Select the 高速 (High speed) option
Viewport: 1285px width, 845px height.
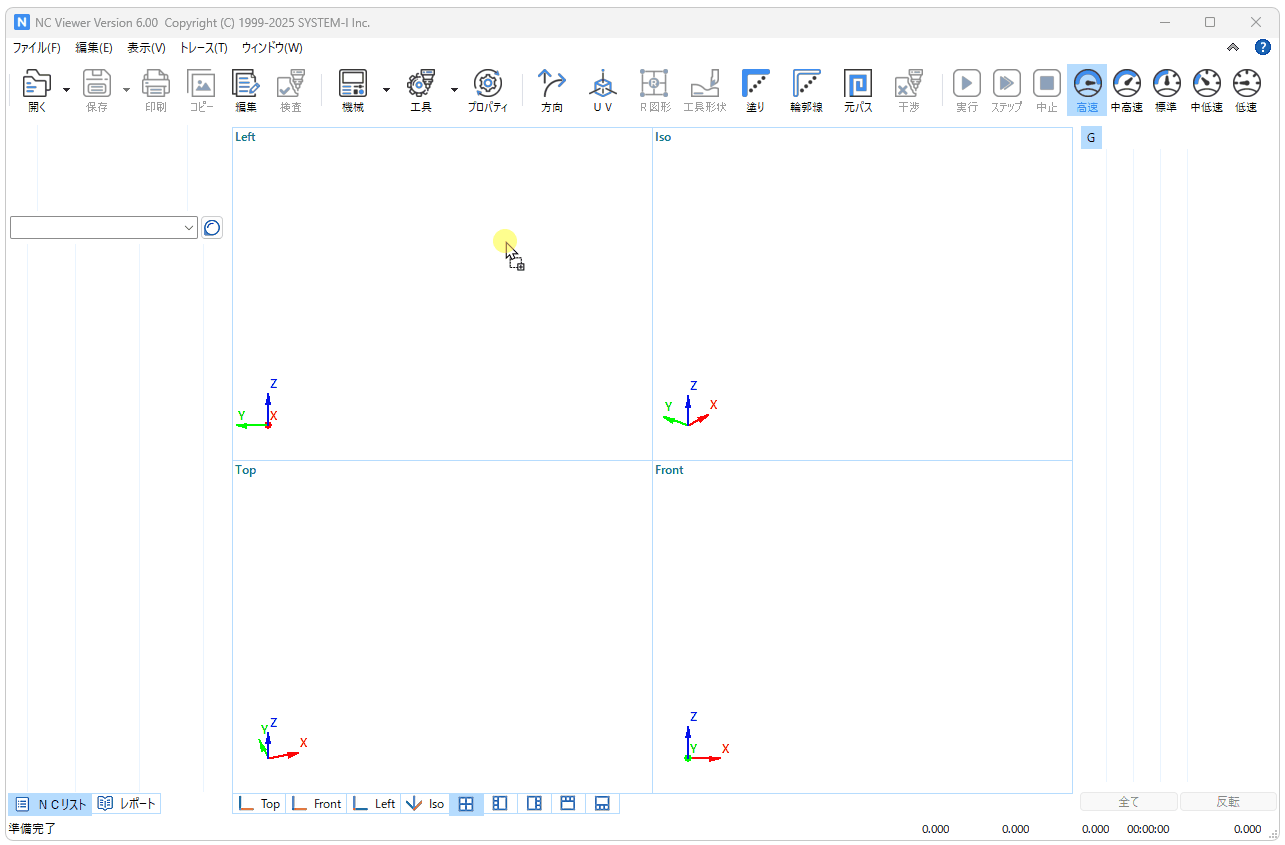[1087, 90]
